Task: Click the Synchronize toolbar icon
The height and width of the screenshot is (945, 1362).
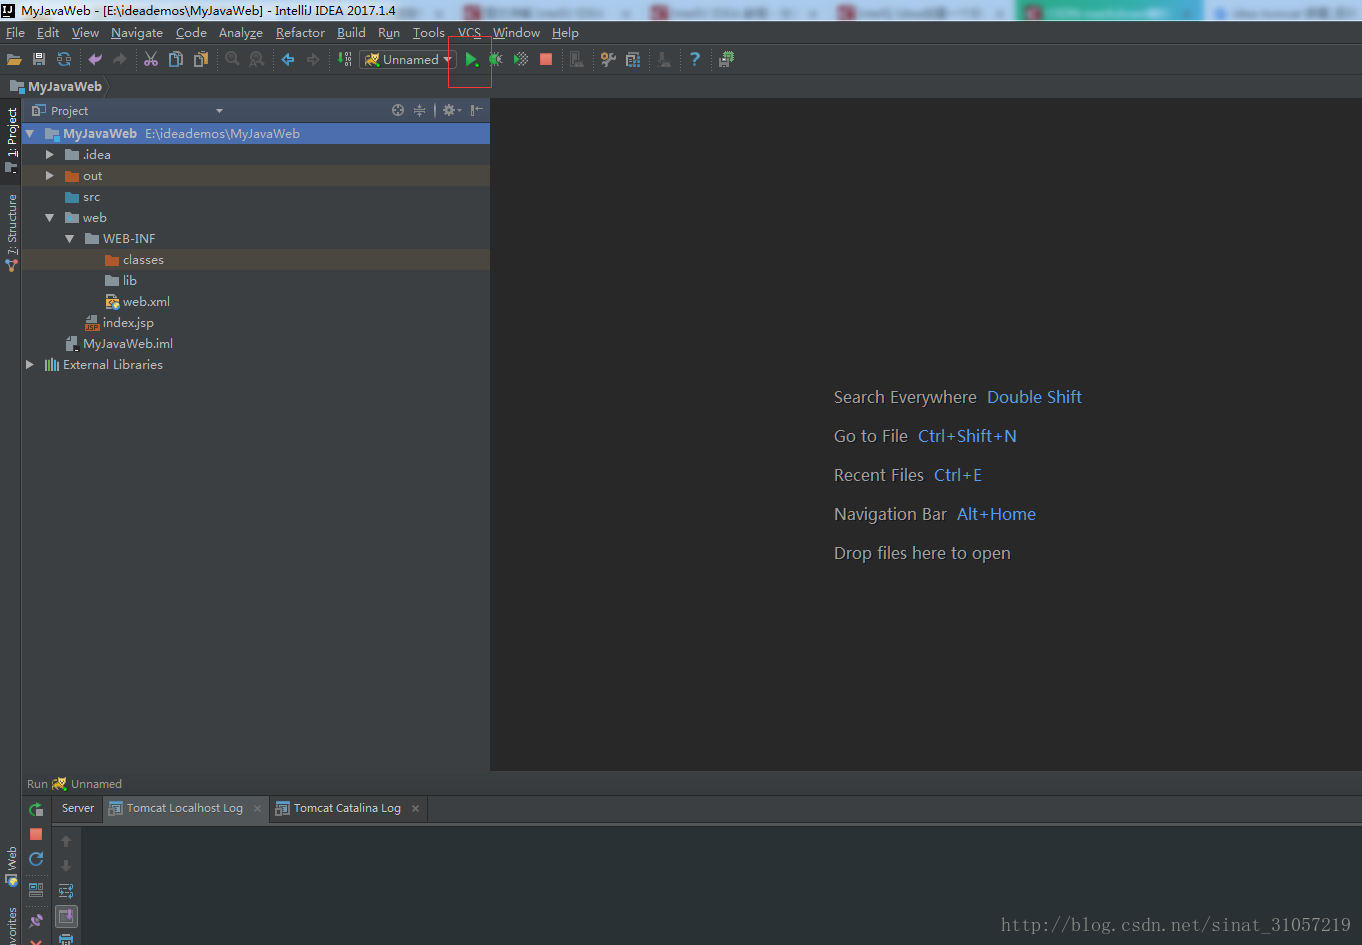Action: coord(64,60)
